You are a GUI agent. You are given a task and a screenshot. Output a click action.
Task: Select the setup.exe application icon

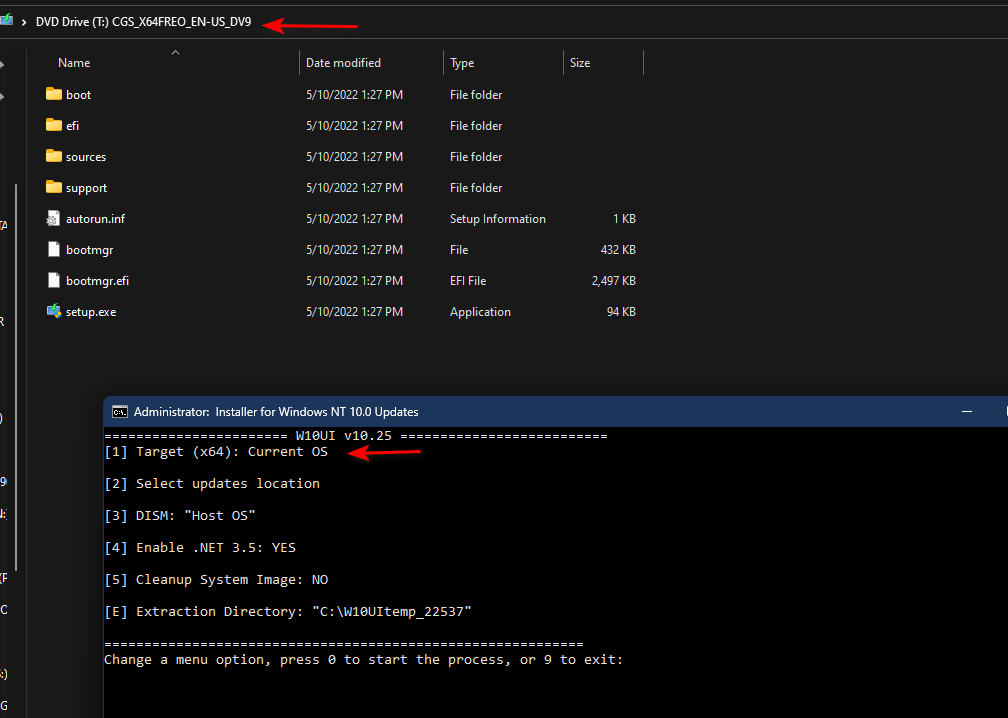click(x=54, y=311)
